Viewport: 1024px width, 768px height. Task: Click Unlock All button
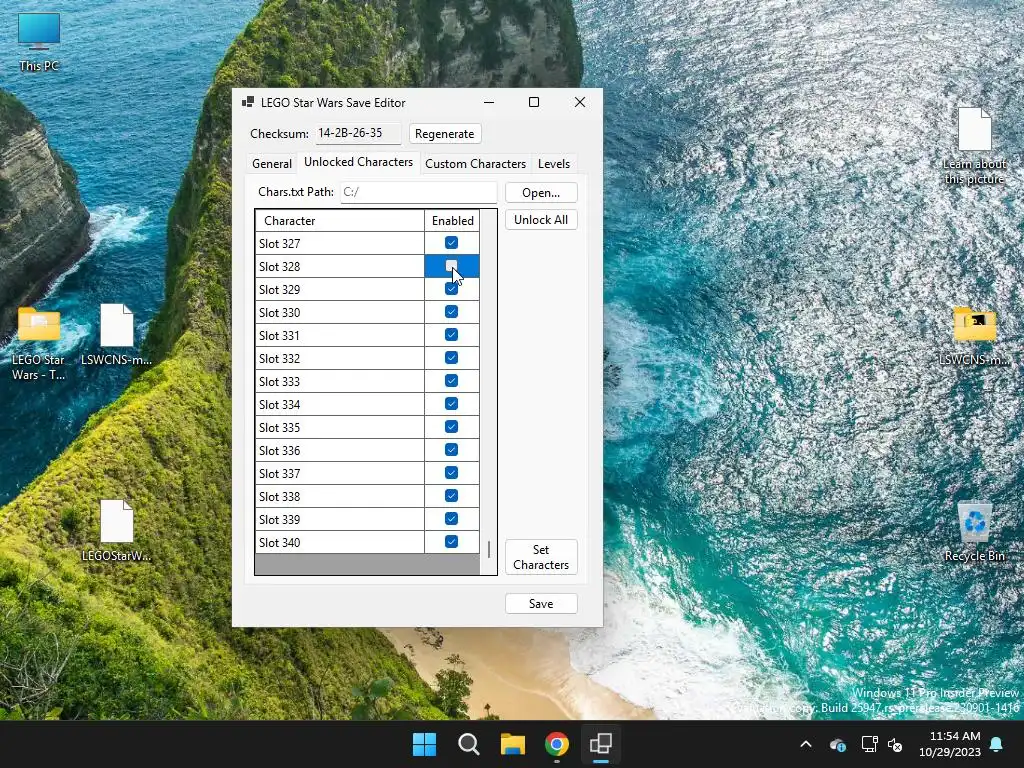[541, 219]
